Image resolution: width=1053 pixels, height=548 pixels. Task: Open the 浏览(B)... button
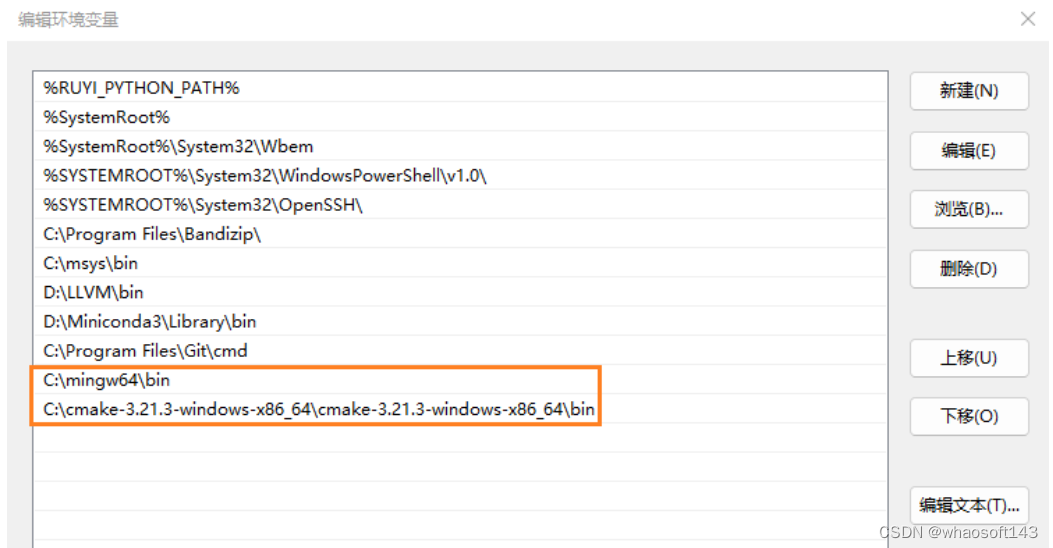[x=969, y=210]
